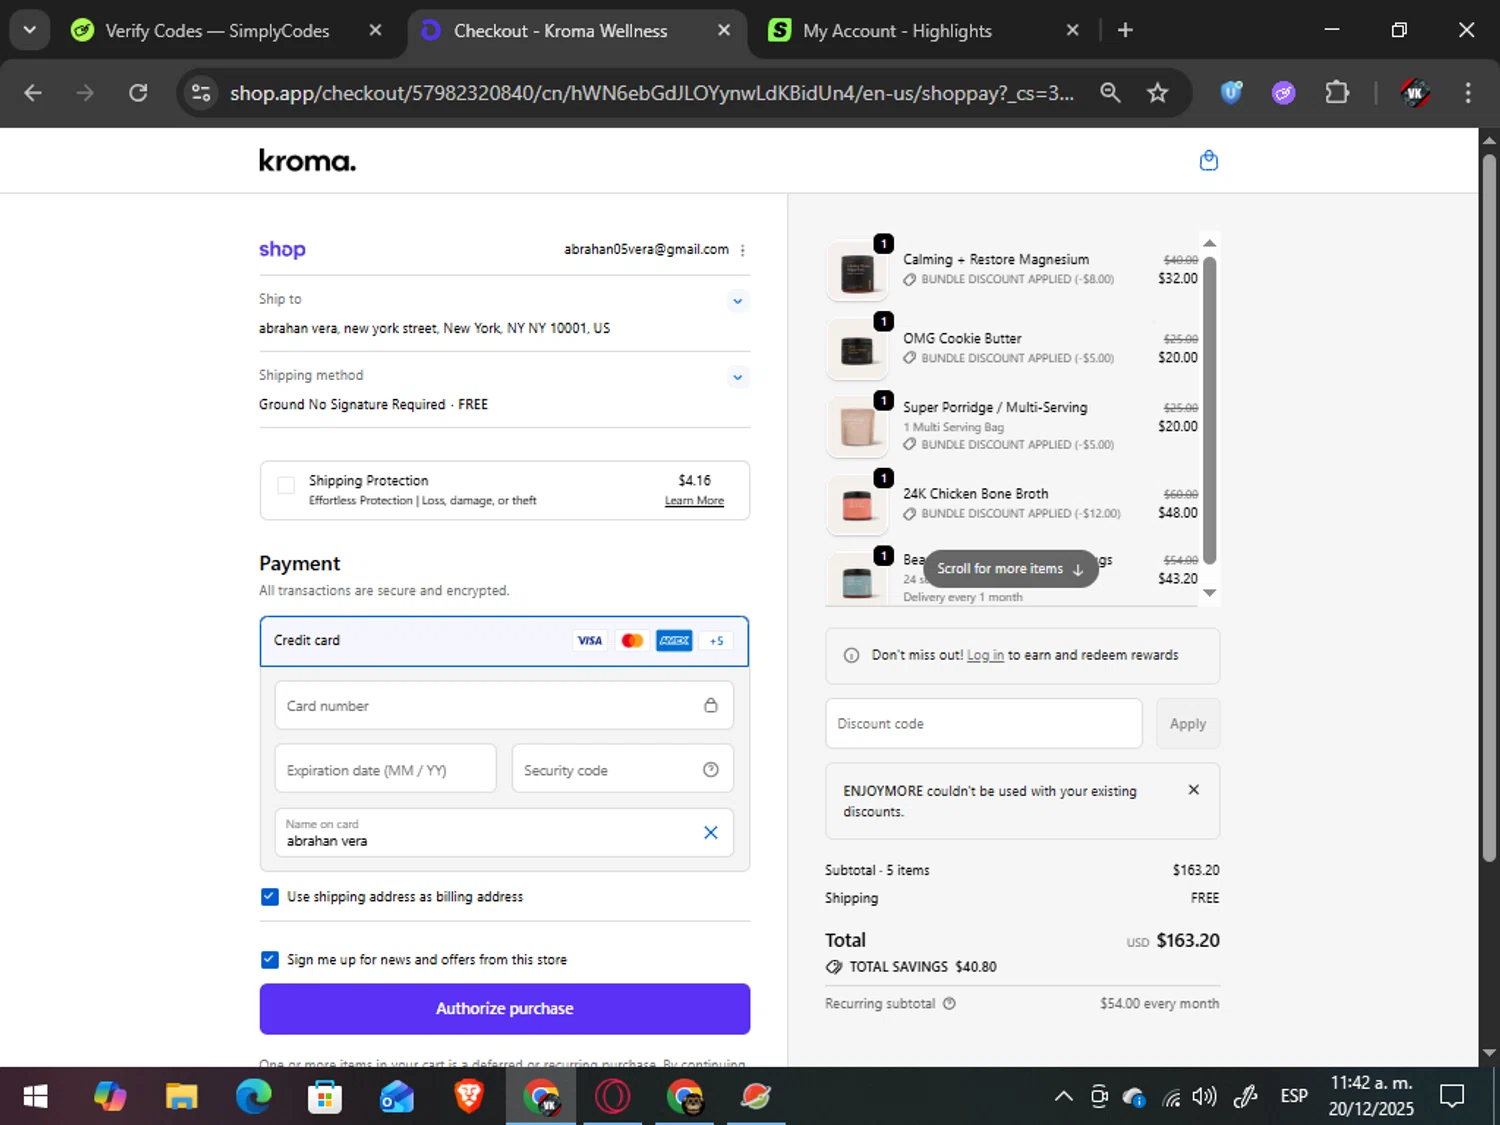The width and height of the screenshot is (1500, 1125).
Task: Select the Credit card payment option
Action: tap(504, 641)
